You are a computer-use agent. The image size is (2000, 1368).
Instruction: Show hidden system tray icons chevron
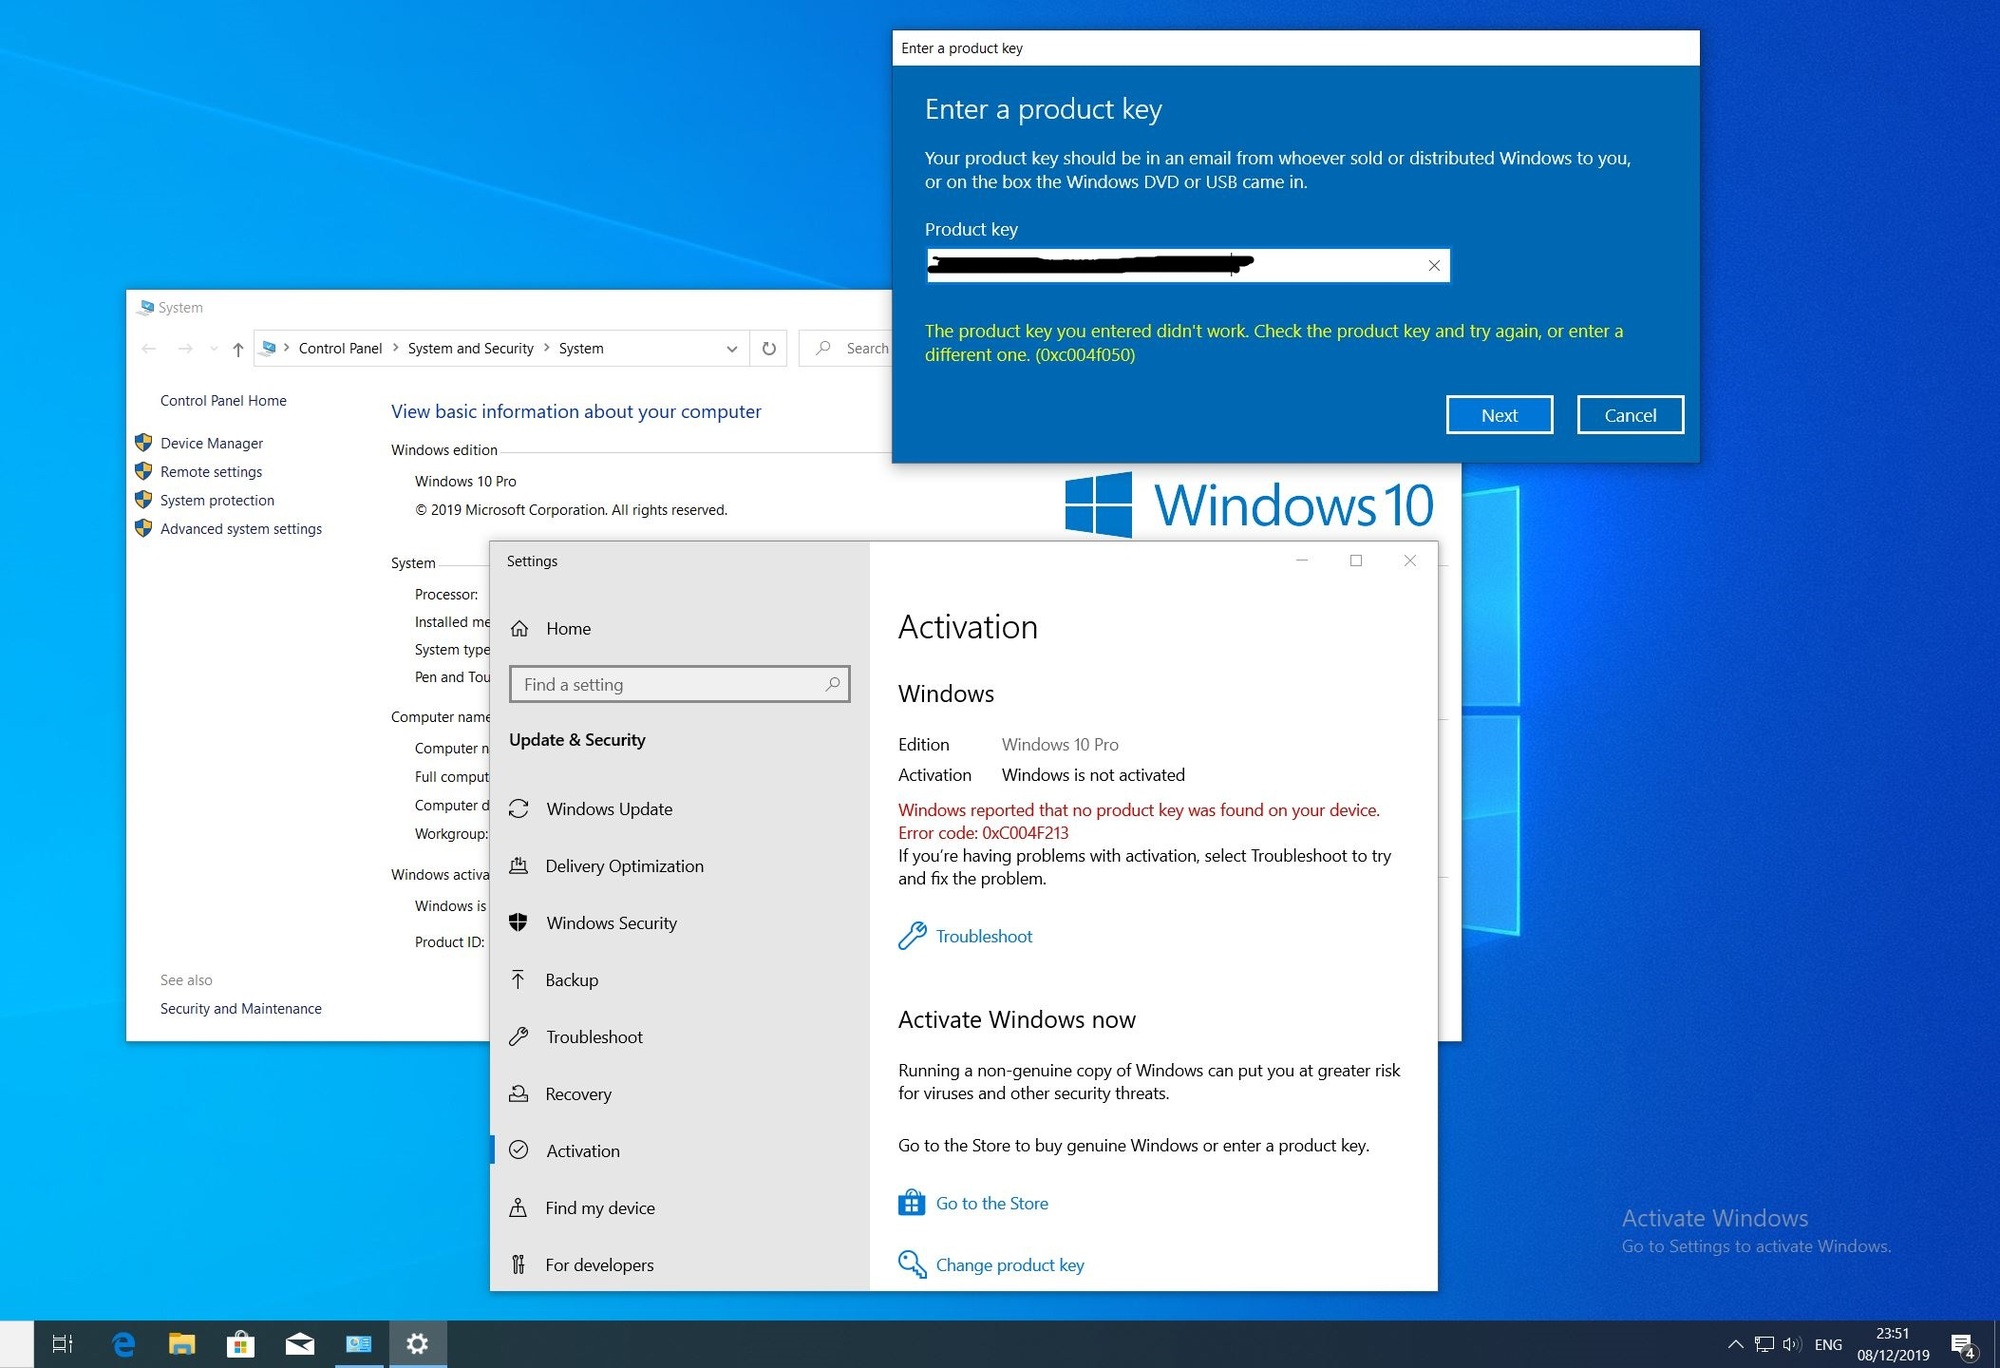[1735, 1344]
